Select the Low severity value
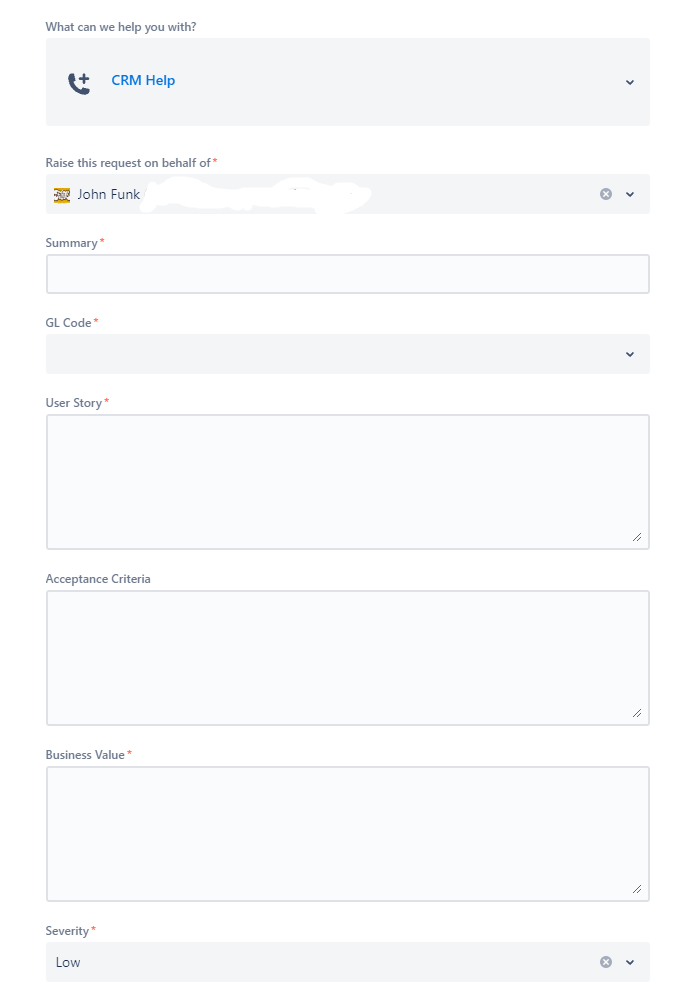The height and width of the screenshot is (1001, 688). 68,962
